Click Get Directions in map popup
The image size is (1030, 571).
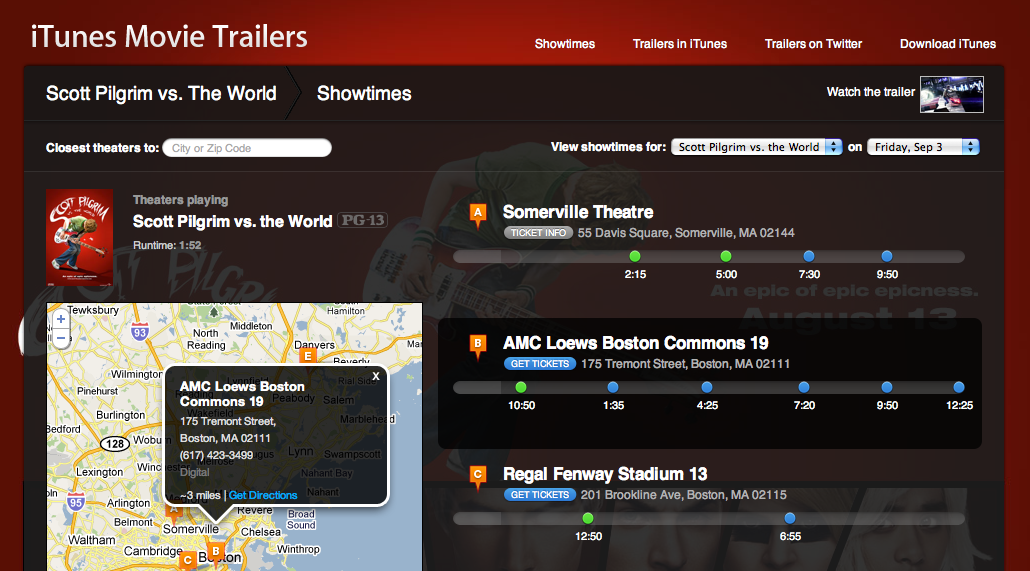click(263, 495)
